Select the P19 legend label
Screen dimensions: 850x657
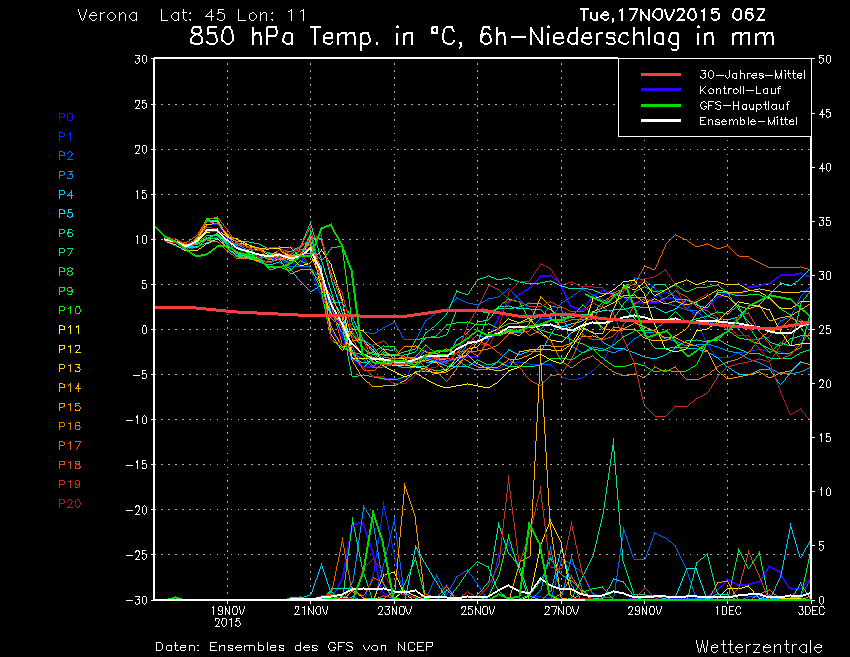tap(69, 484)
